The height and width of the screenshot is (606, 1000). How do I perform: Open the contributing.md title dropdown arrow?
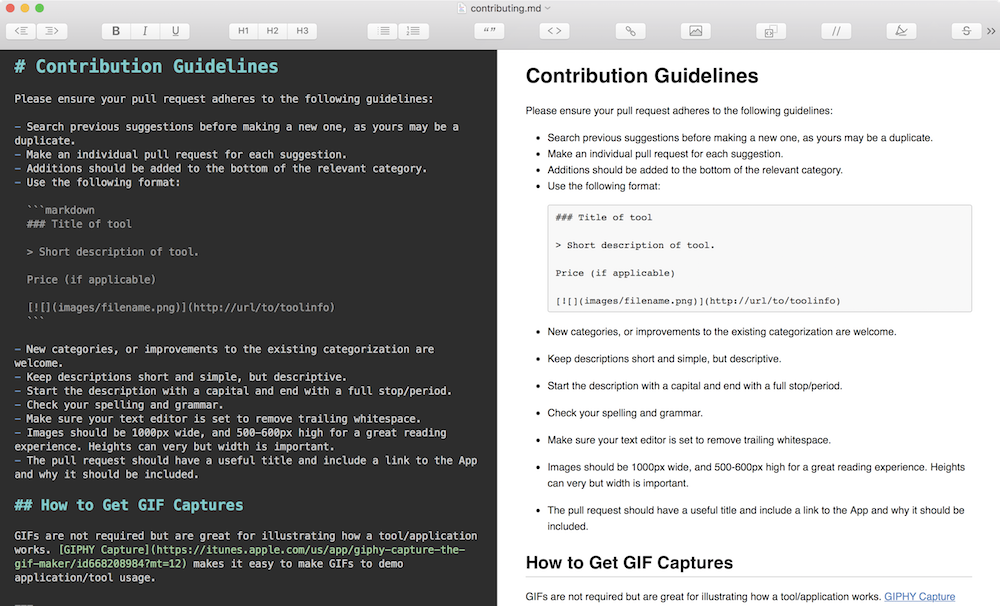coord(548,8)
